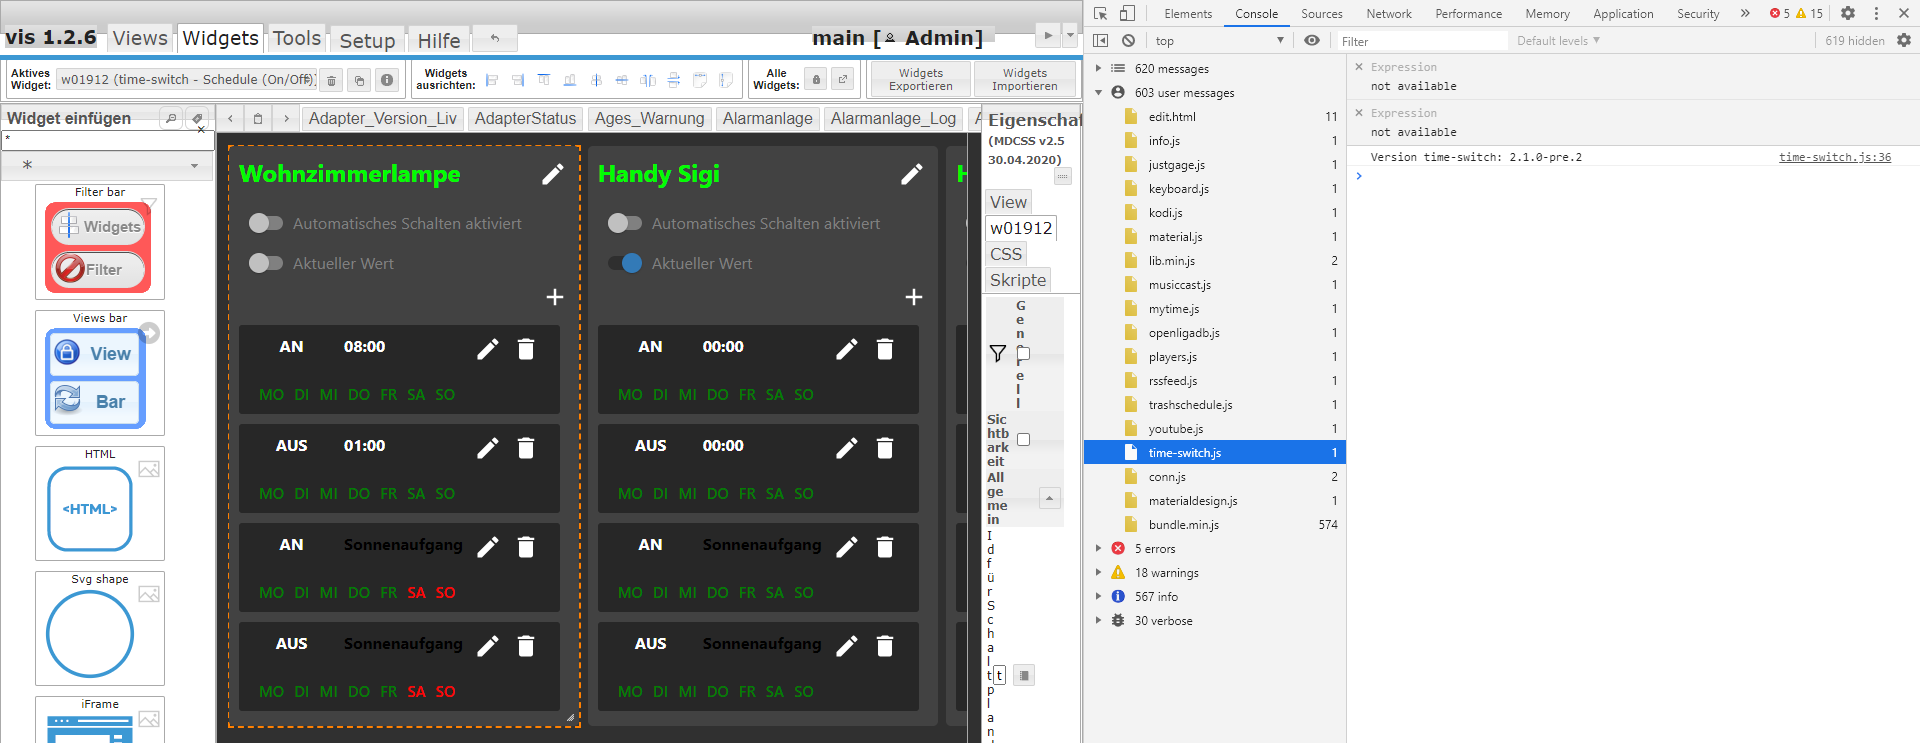Expand the 5 errors group

pos(1098,549)
